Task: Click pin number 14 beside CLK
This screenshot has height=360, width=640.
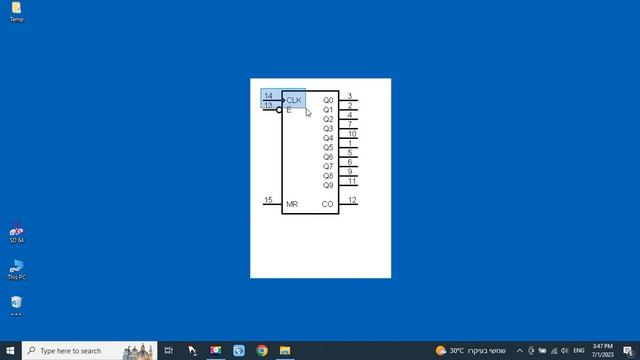Action: pos(268,96)
